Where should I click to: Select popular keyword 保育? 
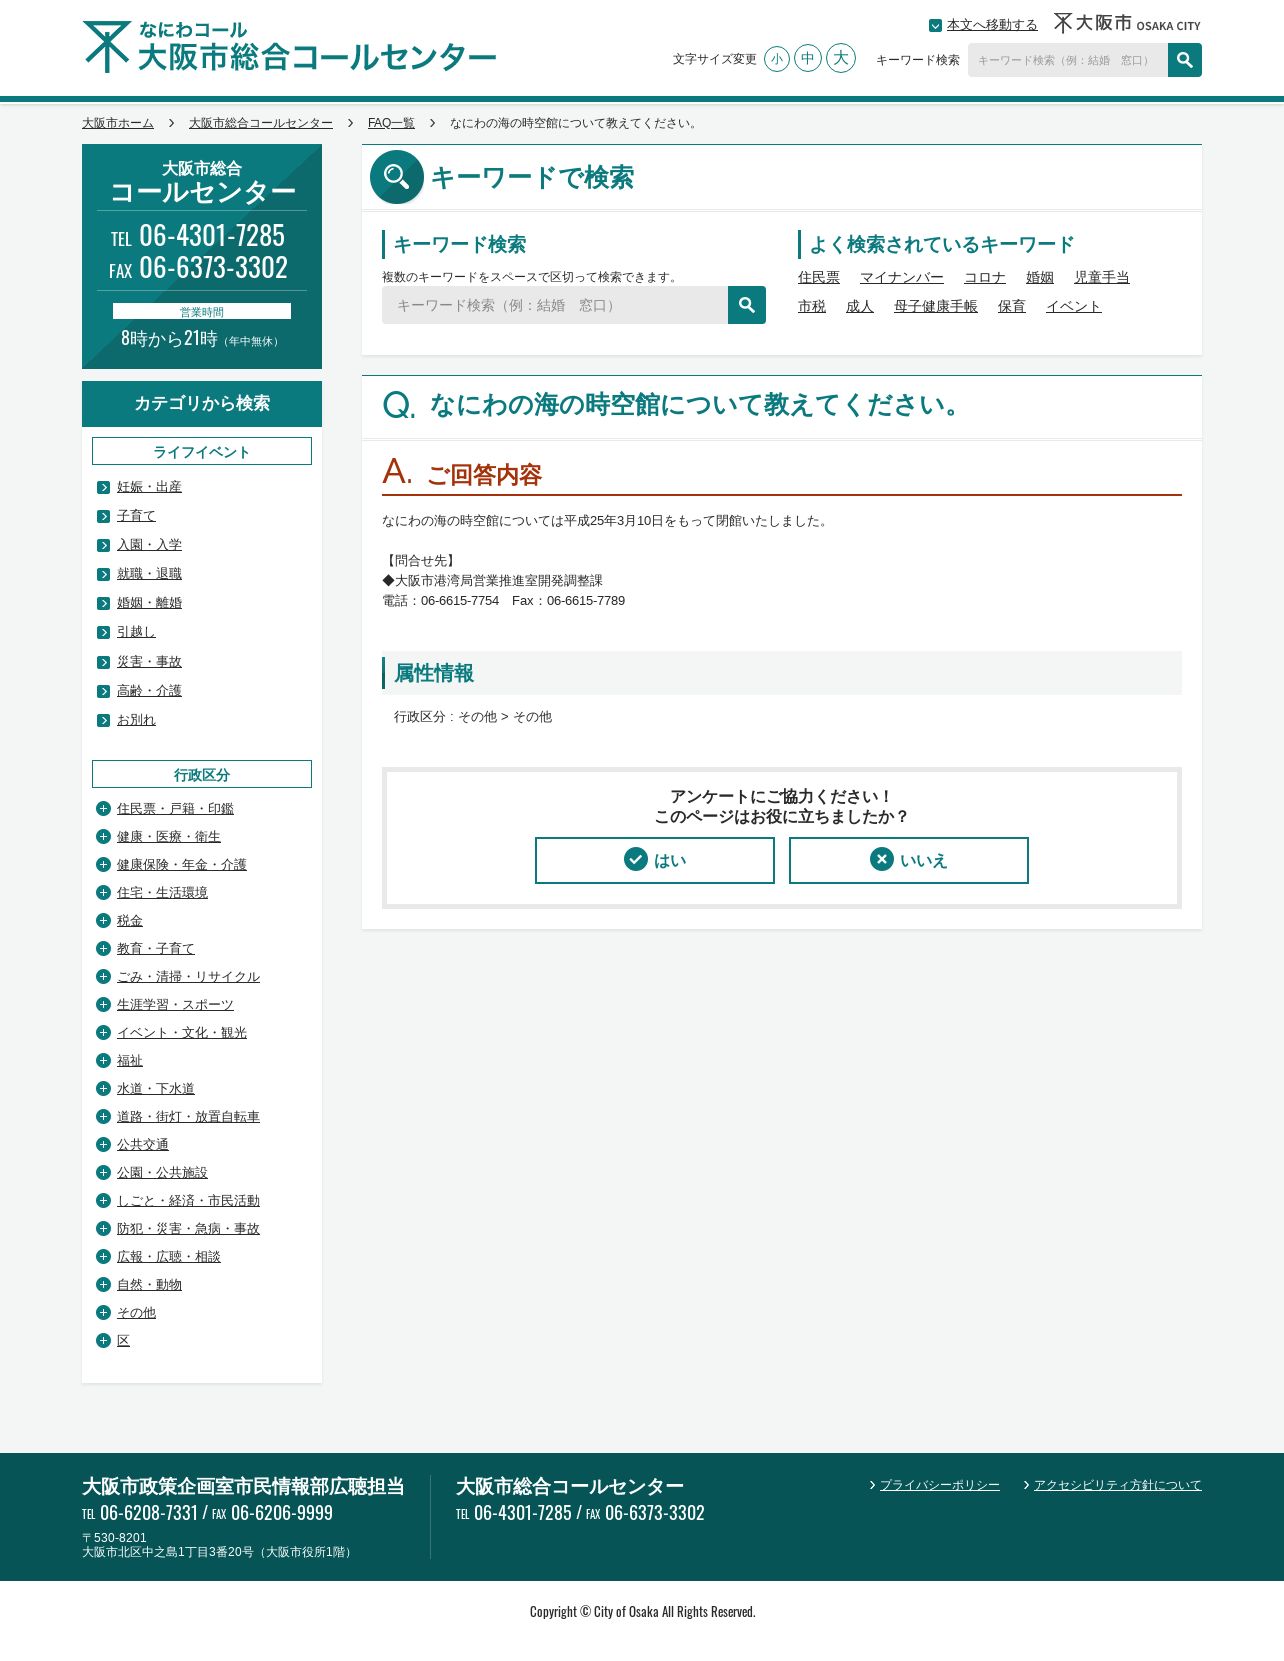[1012, 306]
